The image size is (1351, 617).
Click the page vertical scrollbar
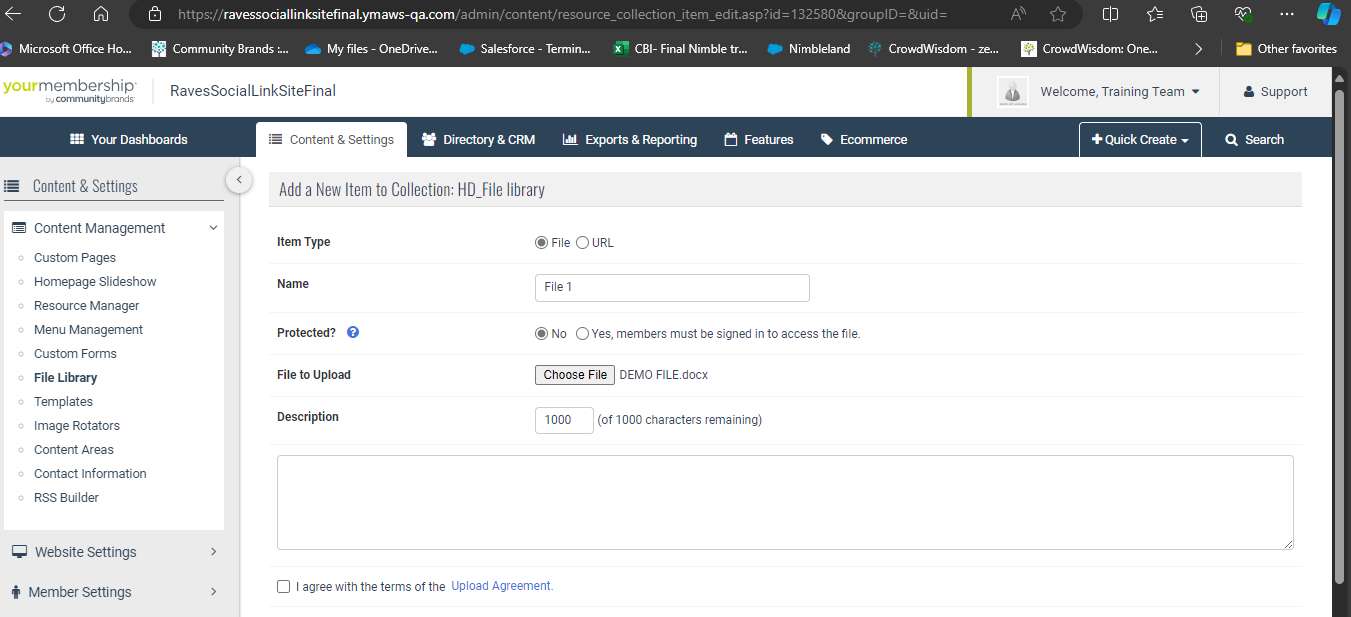pyautogui.click(x=1340, y=330)
